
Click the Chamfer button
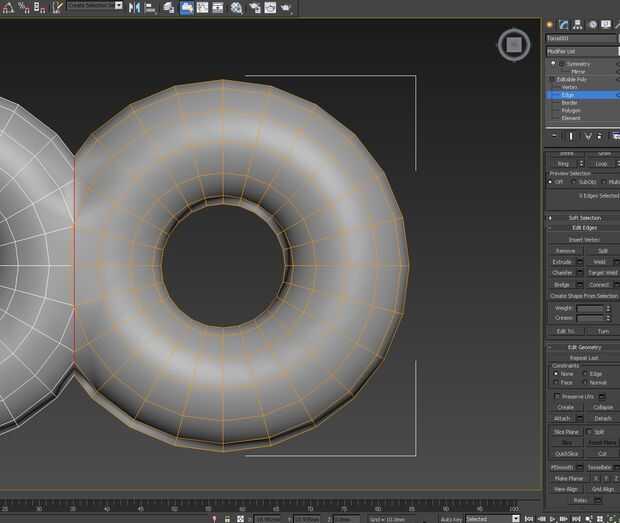pos(563,272)
